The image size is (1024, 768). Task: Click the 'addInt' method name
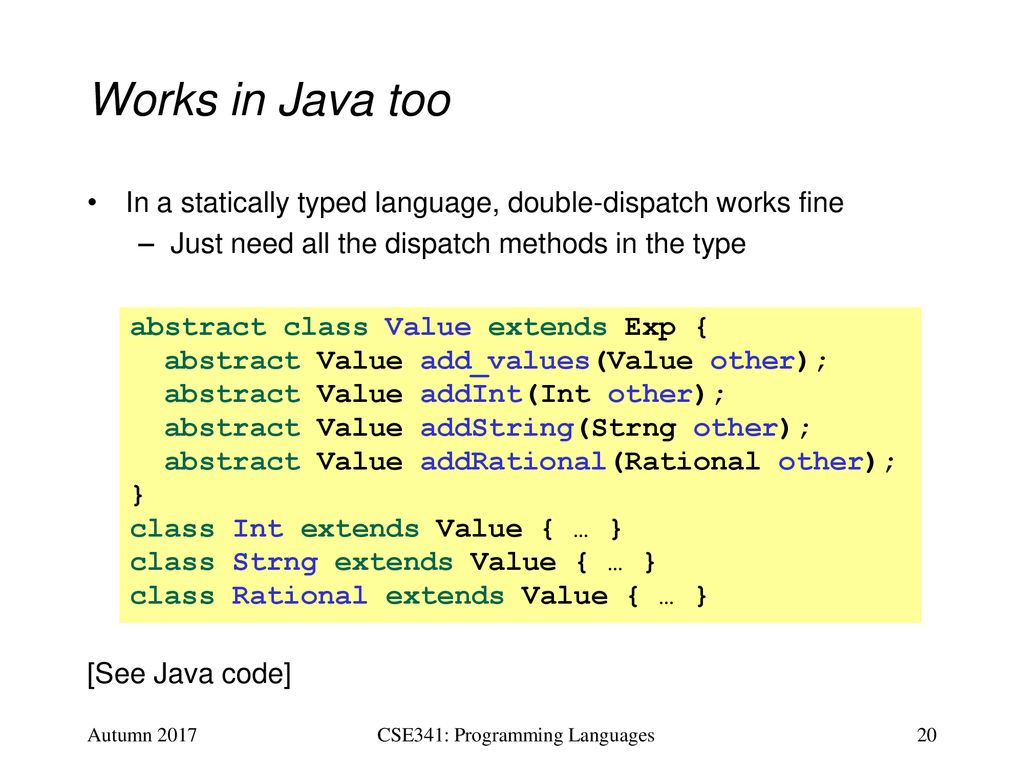[x=471, y=394]
